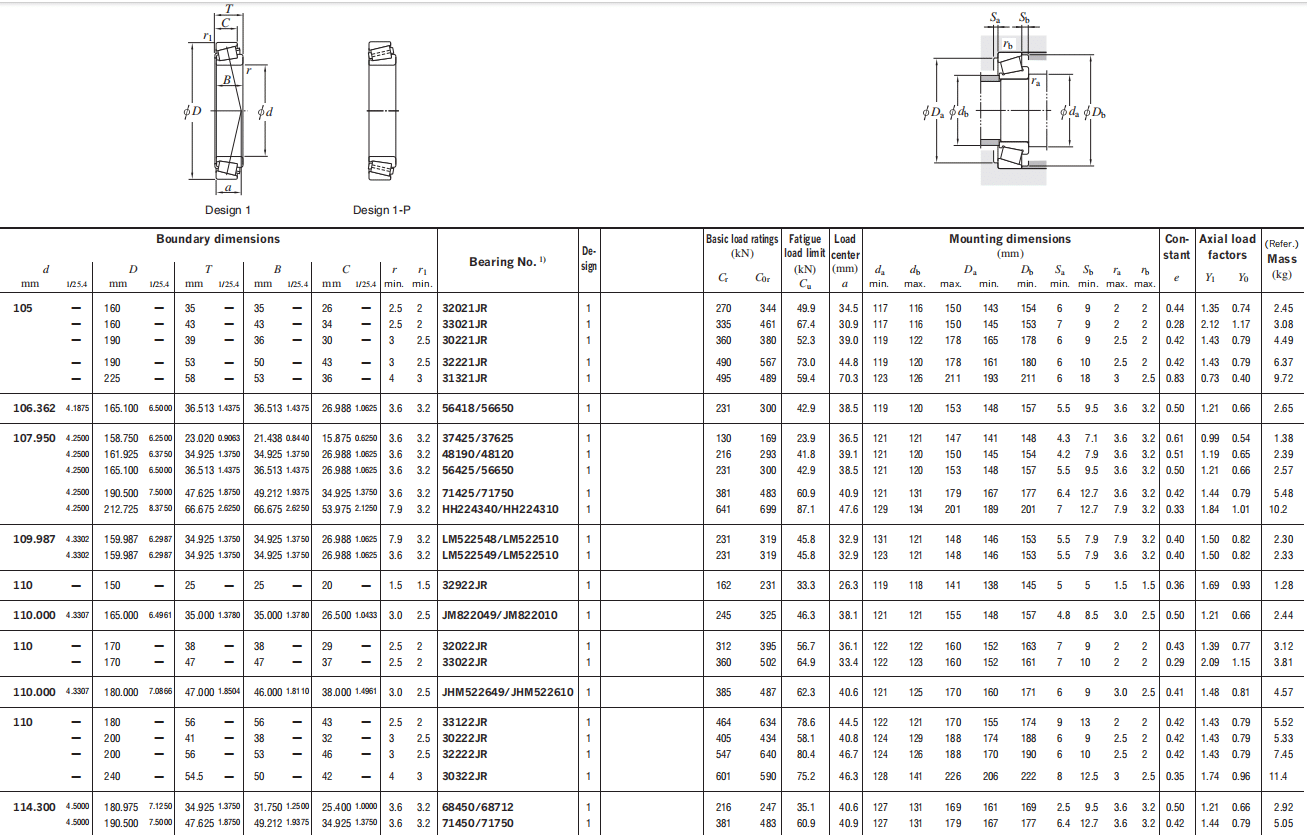Click the "Mounting dimensions" header
This screenshot has width=1307, height=835.
click(x=1010, y=239)
